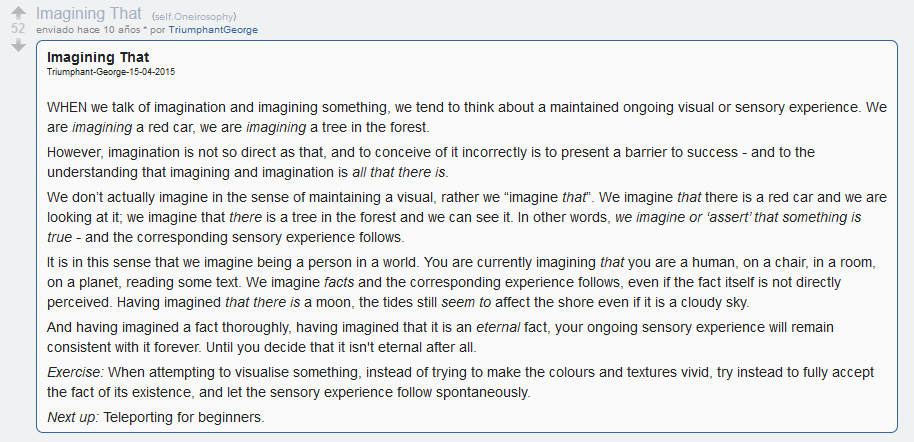Click the paragraph beginning 'However, imagination'

click(x=431, y=162)
